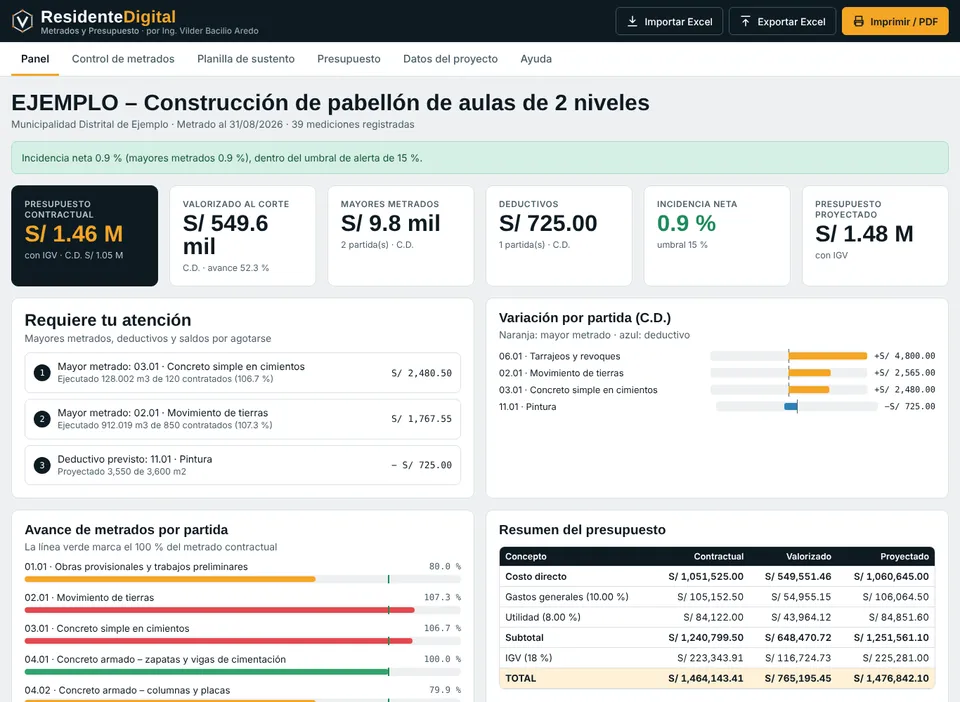Click the Concepto column header
Image resolution: width=960 pixels, height=702 pixels.
pos(526,556)
